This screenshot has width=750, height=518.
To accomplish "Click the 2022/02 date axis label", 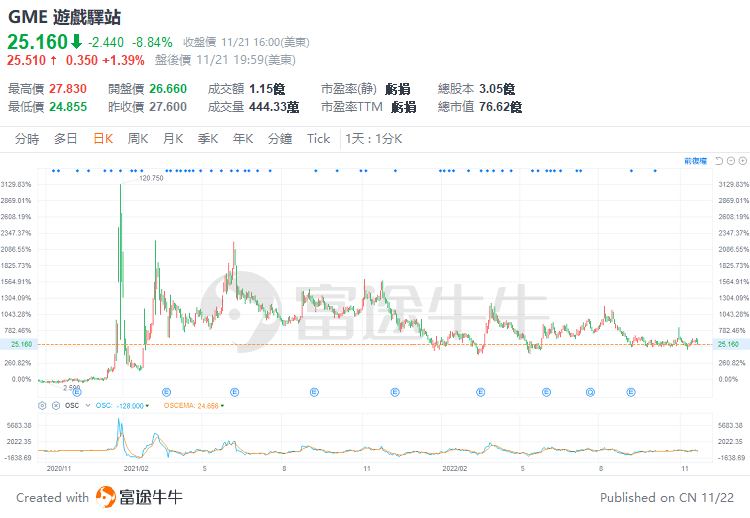I will click(x=454, y=469).
